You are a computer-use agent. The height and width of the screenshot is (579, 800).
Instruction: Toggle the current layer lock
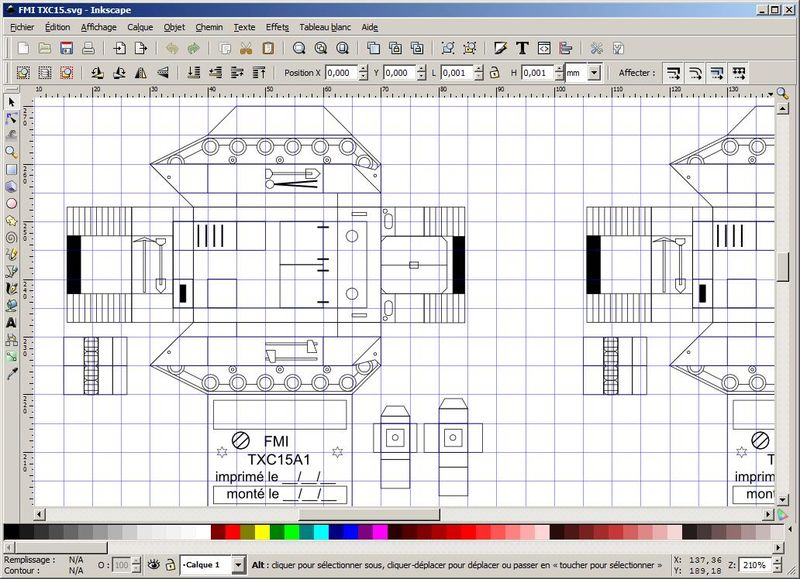click(x=170, y=565)
